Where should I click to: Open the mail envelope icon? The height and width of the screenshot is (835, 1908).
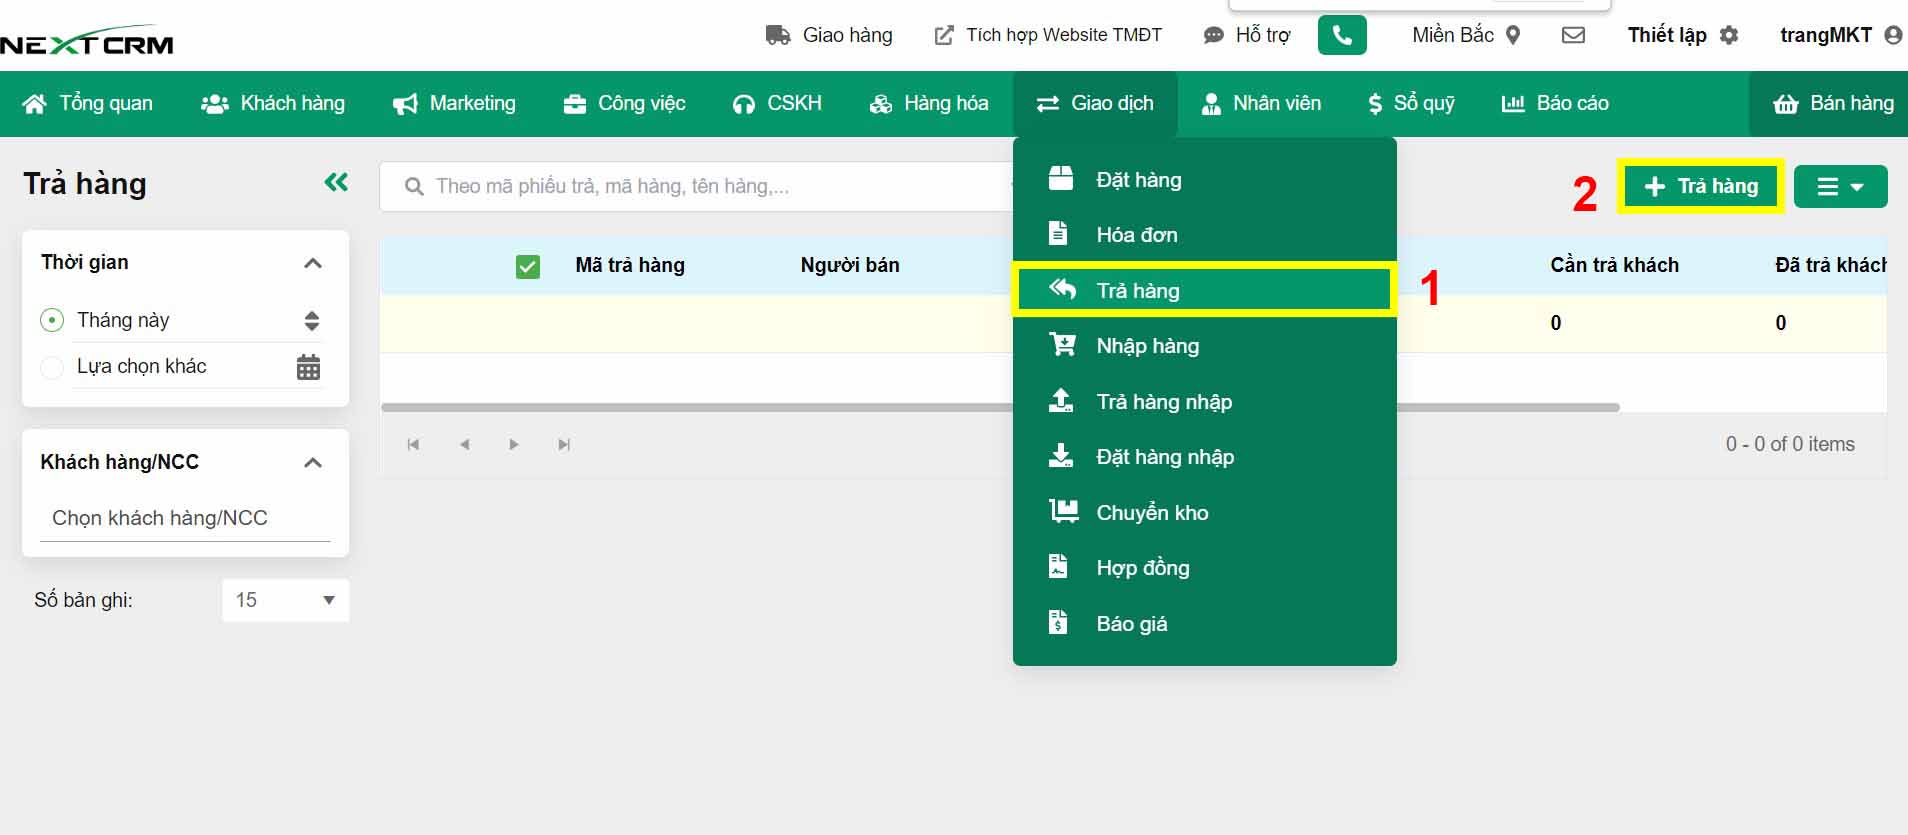[x=1573, y=36]
